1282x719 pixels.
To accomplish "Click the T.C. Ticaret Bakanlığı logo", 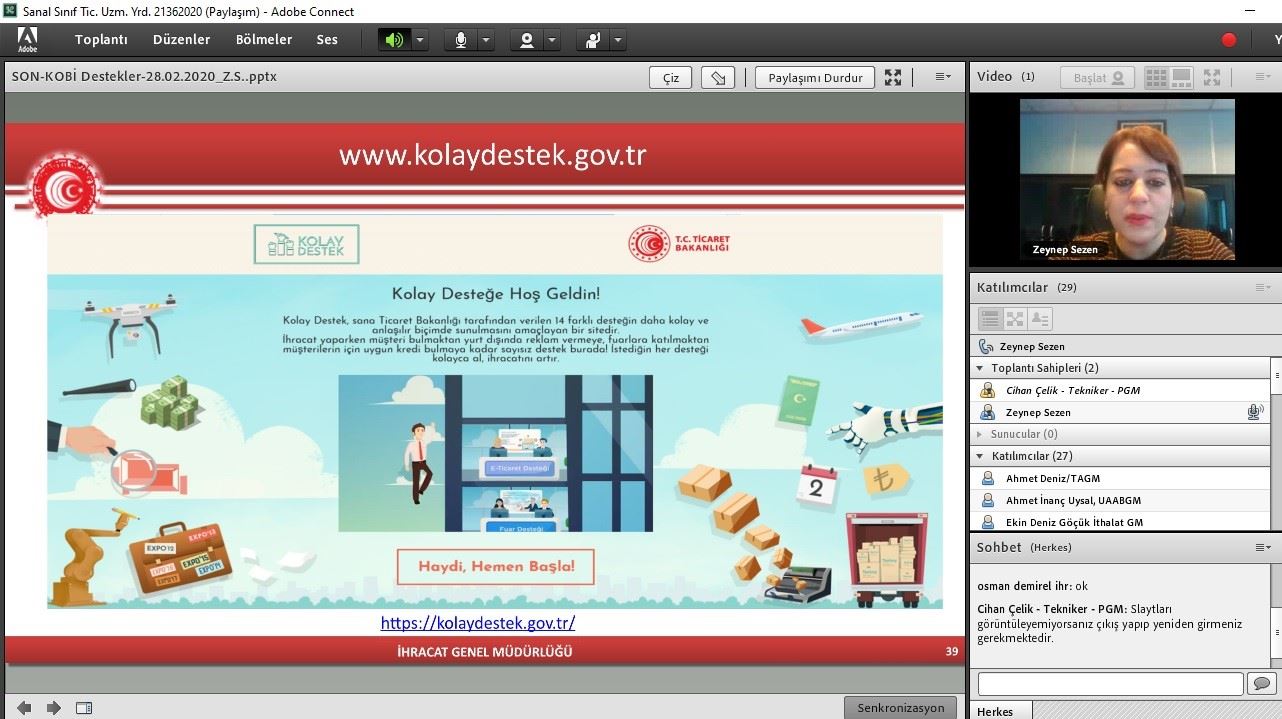I will click(x=679, y=244).
